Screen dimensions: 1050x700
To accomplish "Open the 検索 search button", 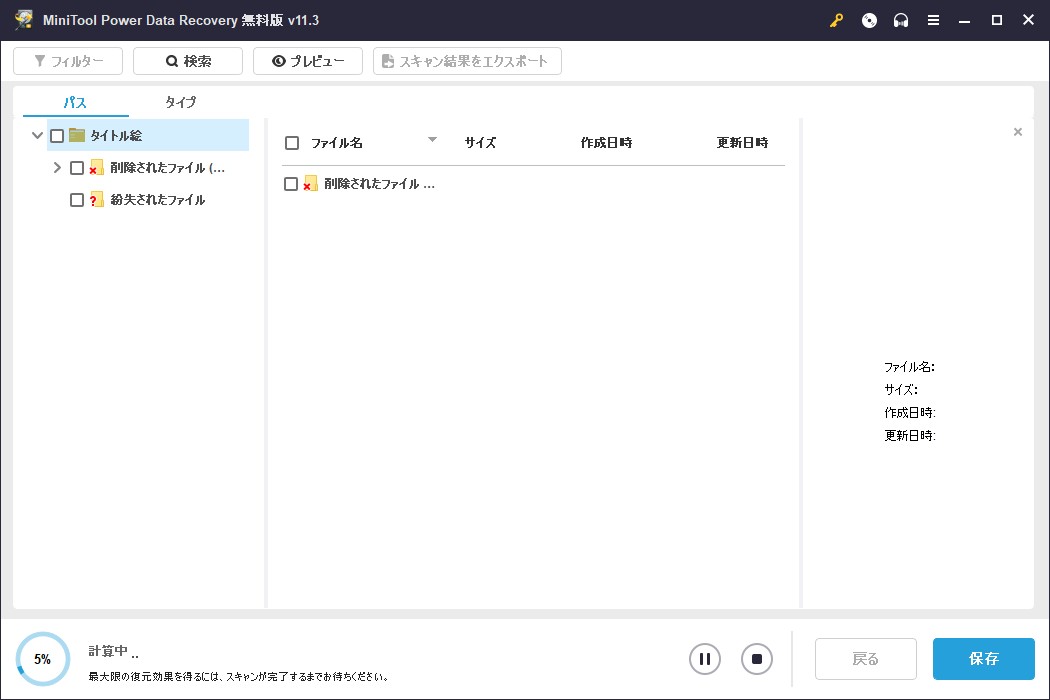I will [188, 61].
